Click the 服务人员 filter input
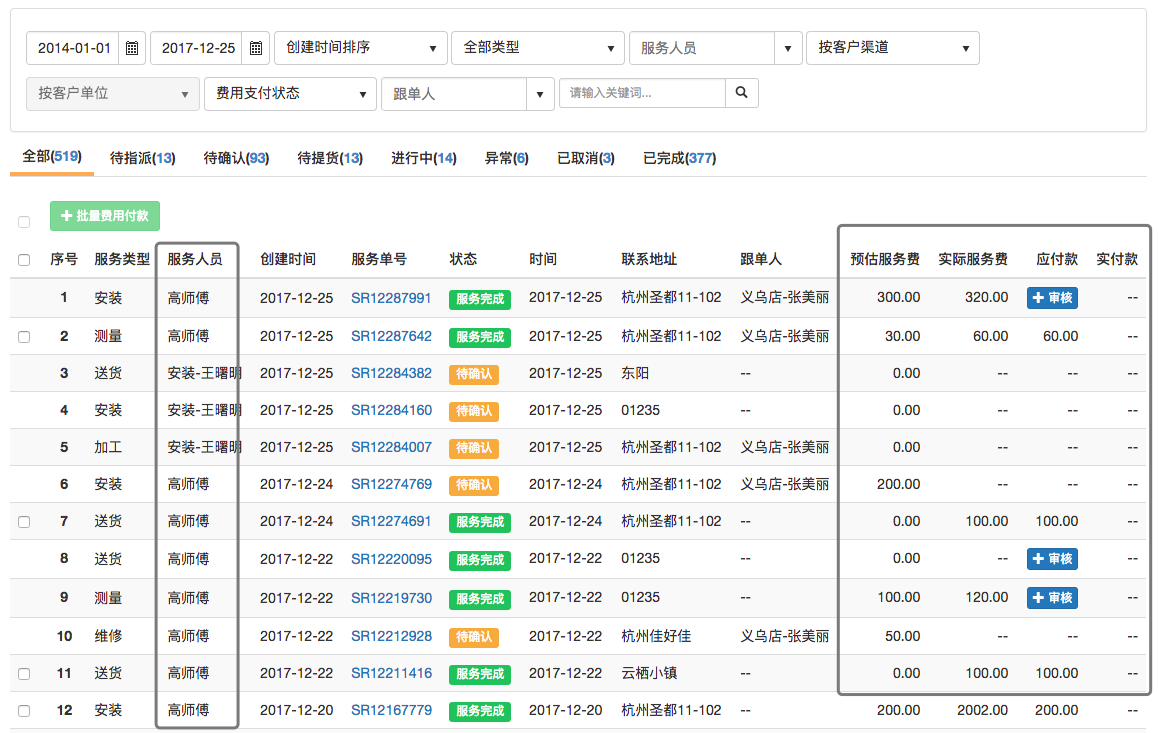The image size is (1158, 733). (x=702, y=48)
